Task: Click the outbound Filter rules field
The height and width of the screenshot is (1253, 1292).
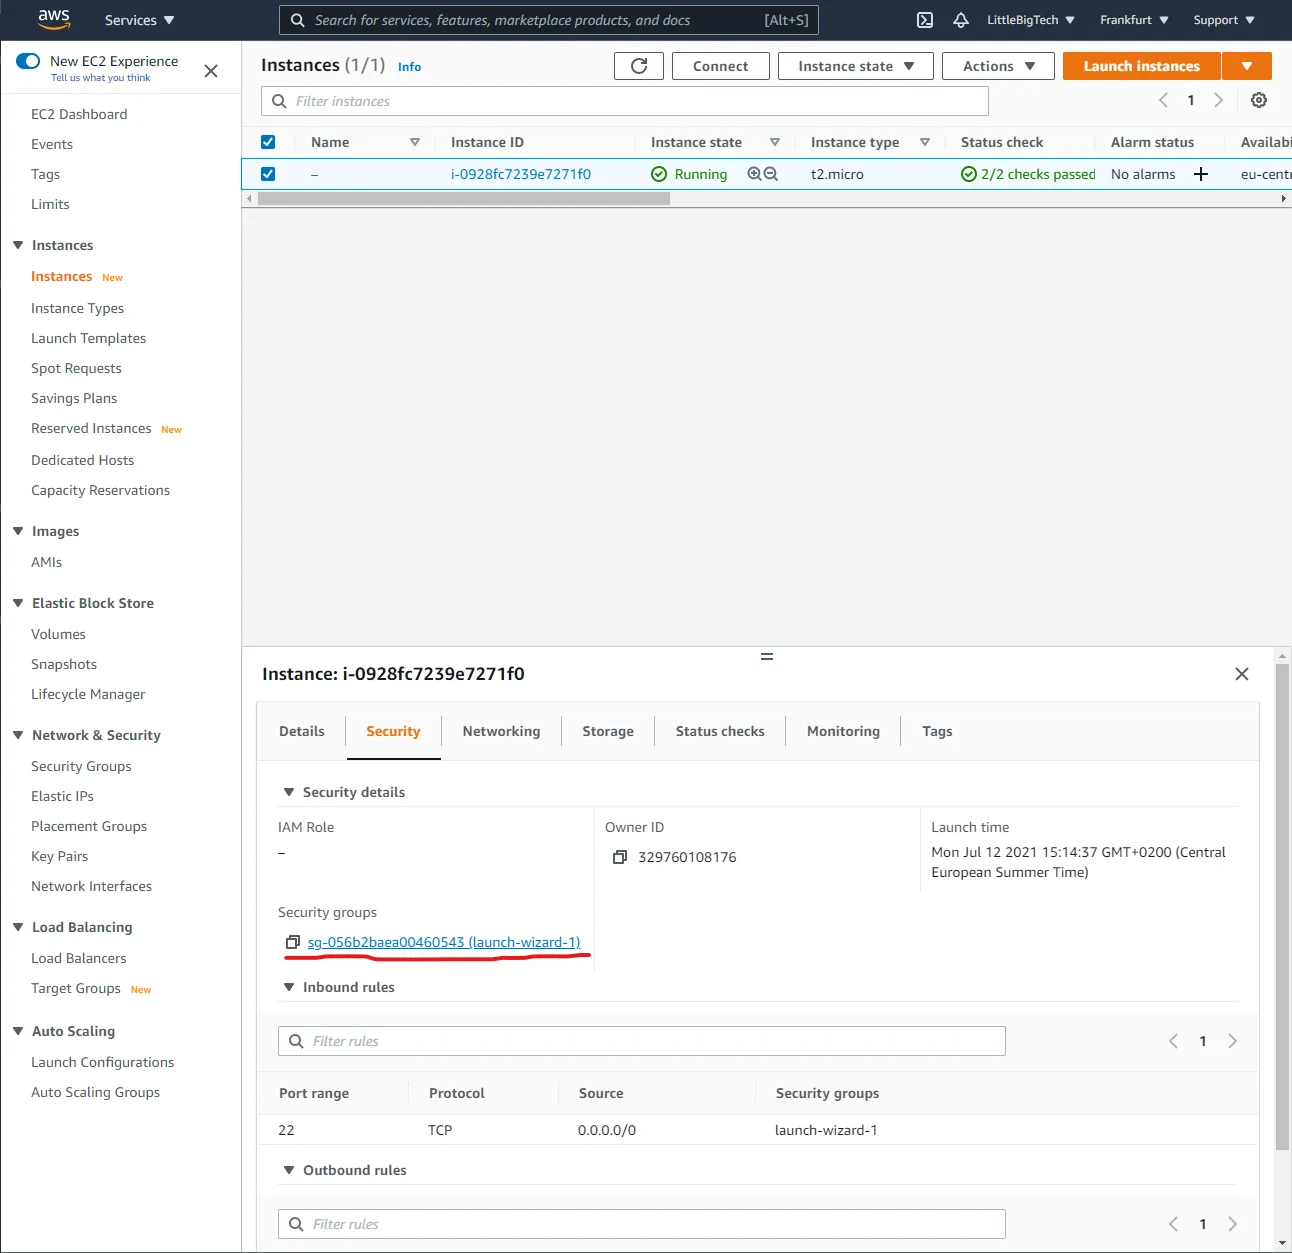Action: (x=641, y=1224)
